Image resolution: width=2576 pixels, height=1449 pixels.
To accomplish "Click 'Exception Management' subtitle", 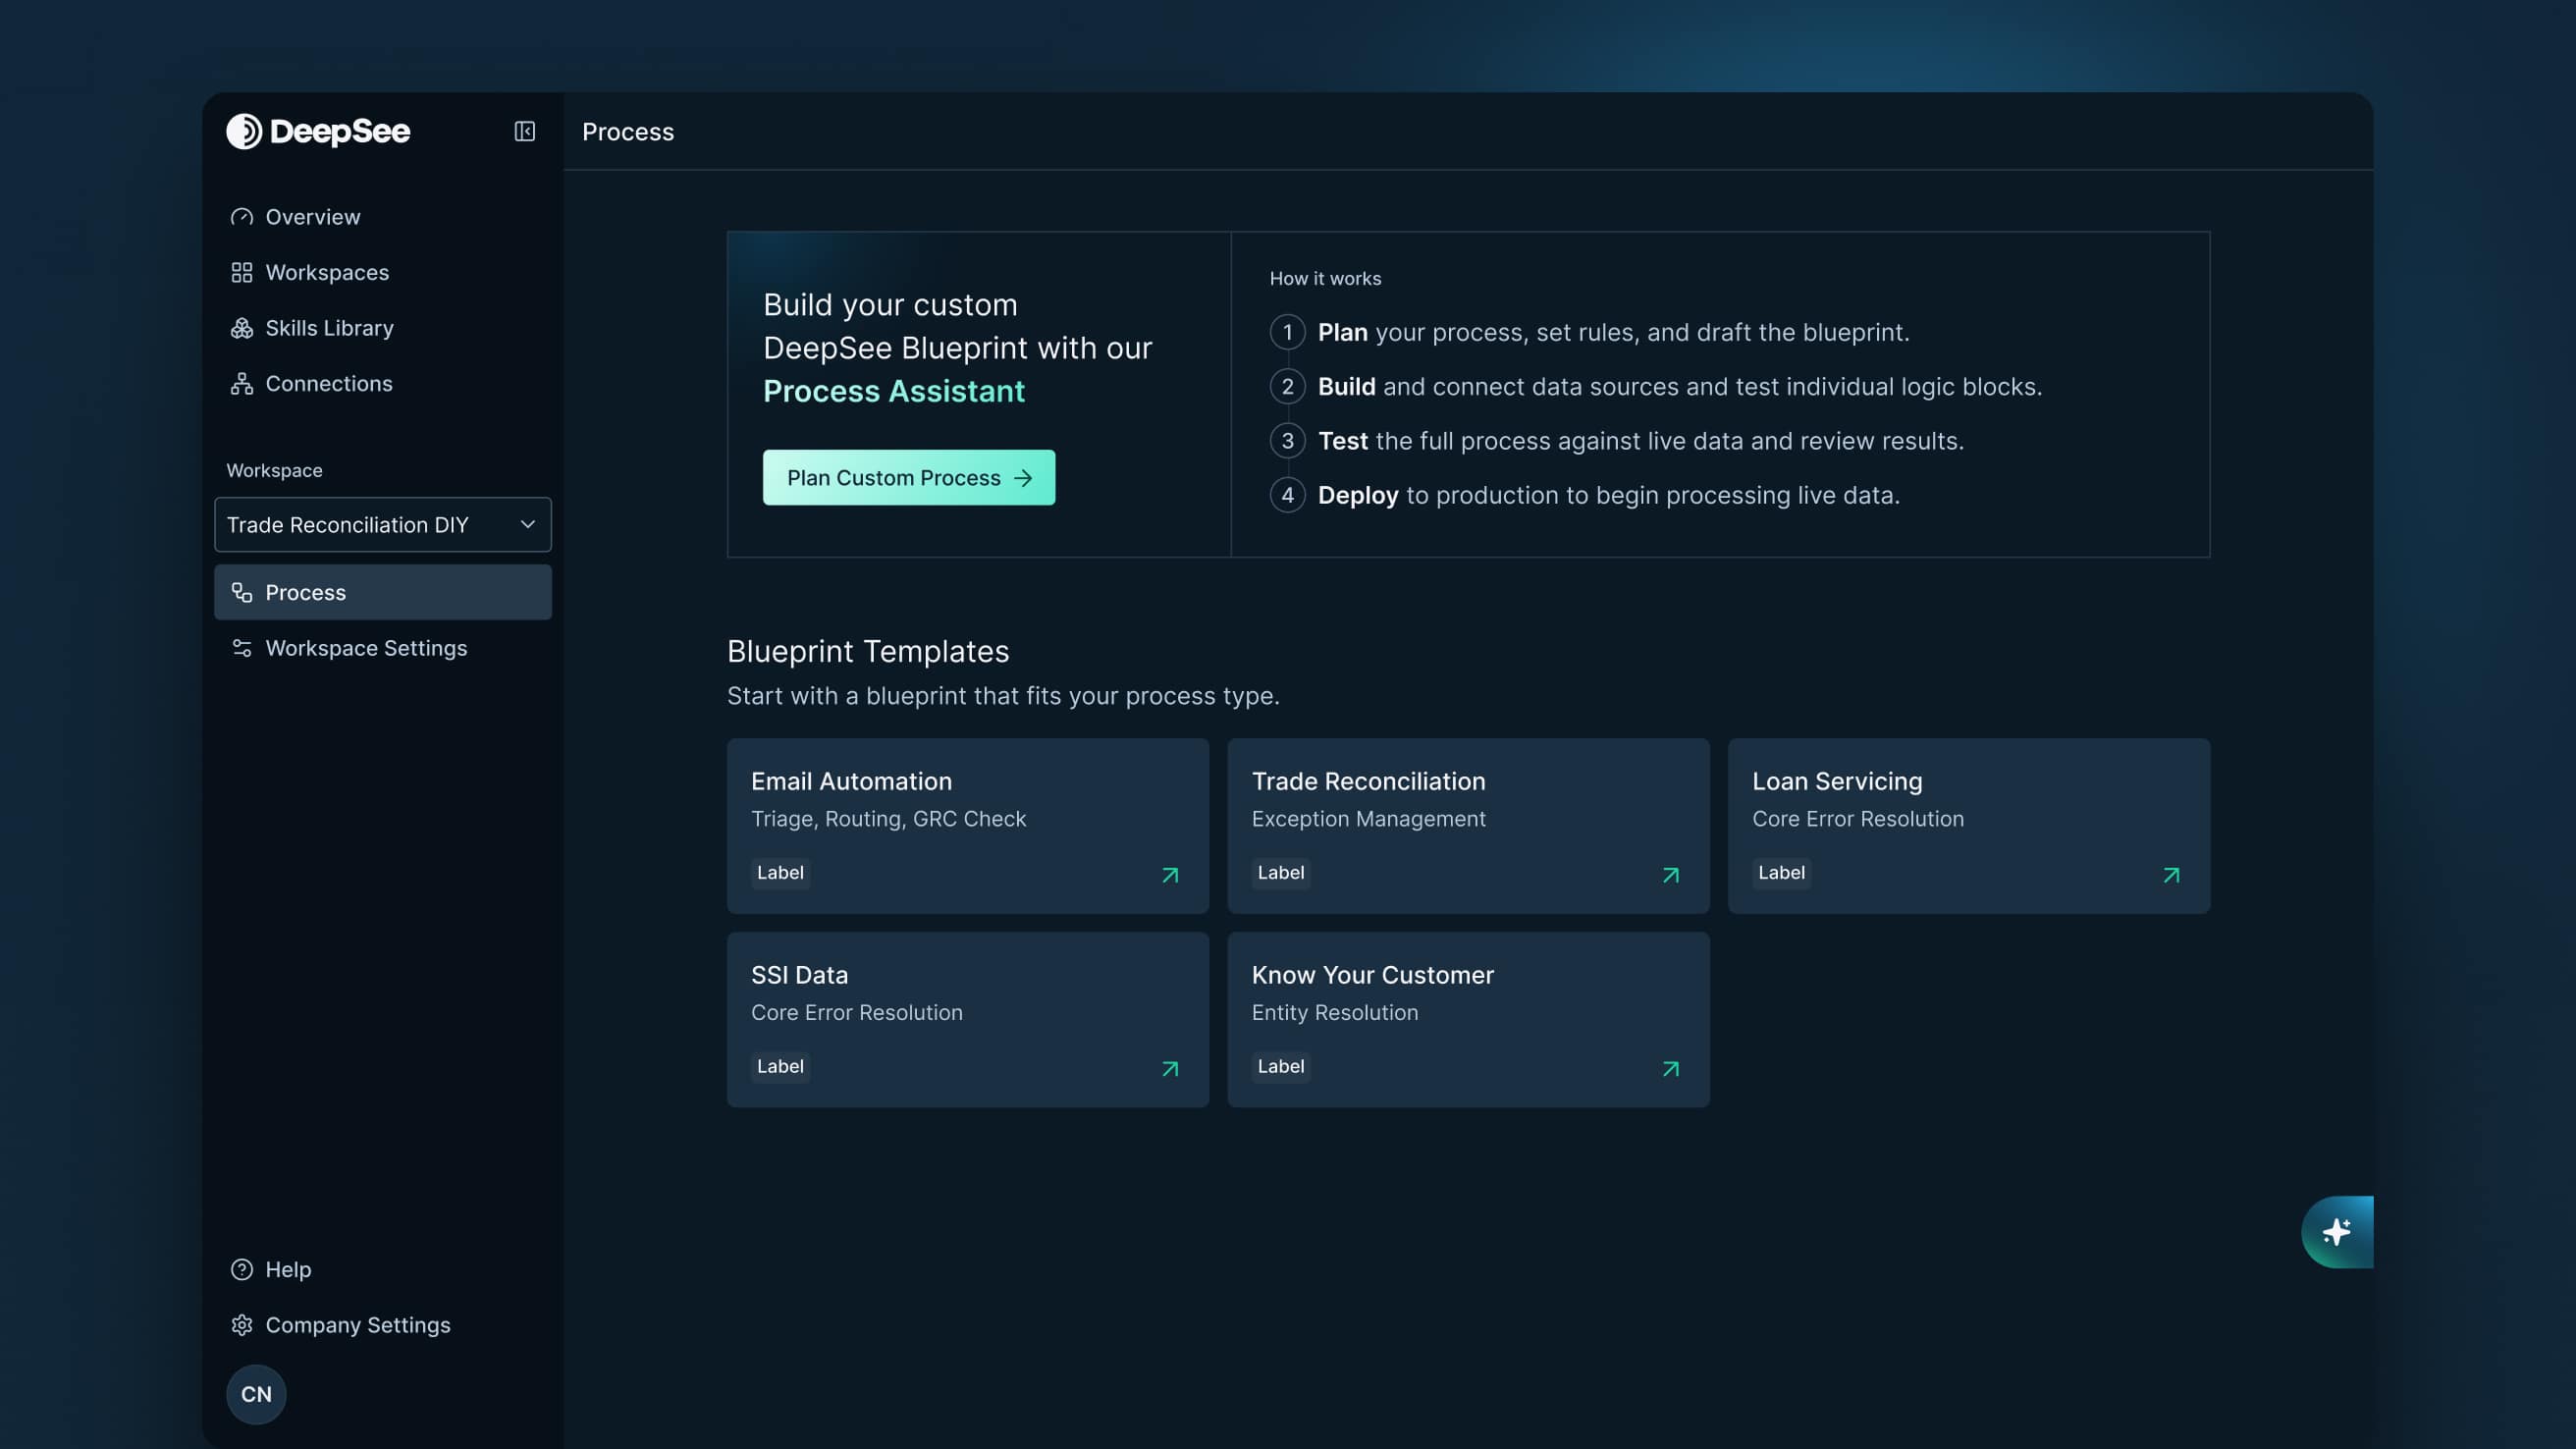I will coord(1368,819).
